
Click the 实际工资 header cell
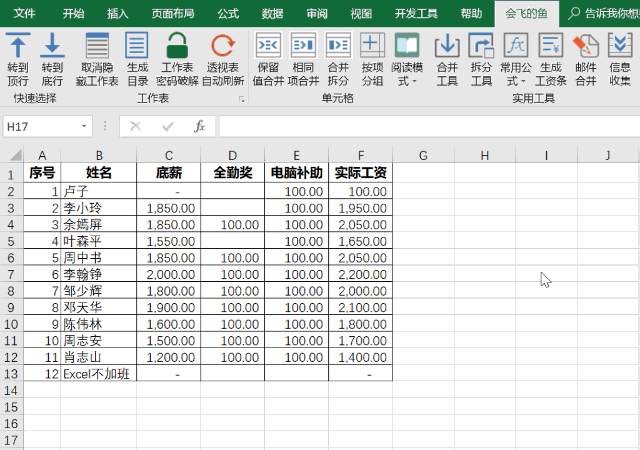pos(361,173)
